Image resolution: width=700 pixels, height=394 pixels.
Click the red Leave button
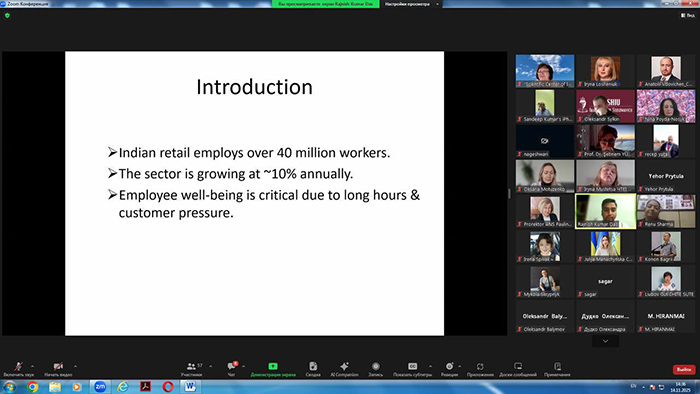(x=684, y=369)
